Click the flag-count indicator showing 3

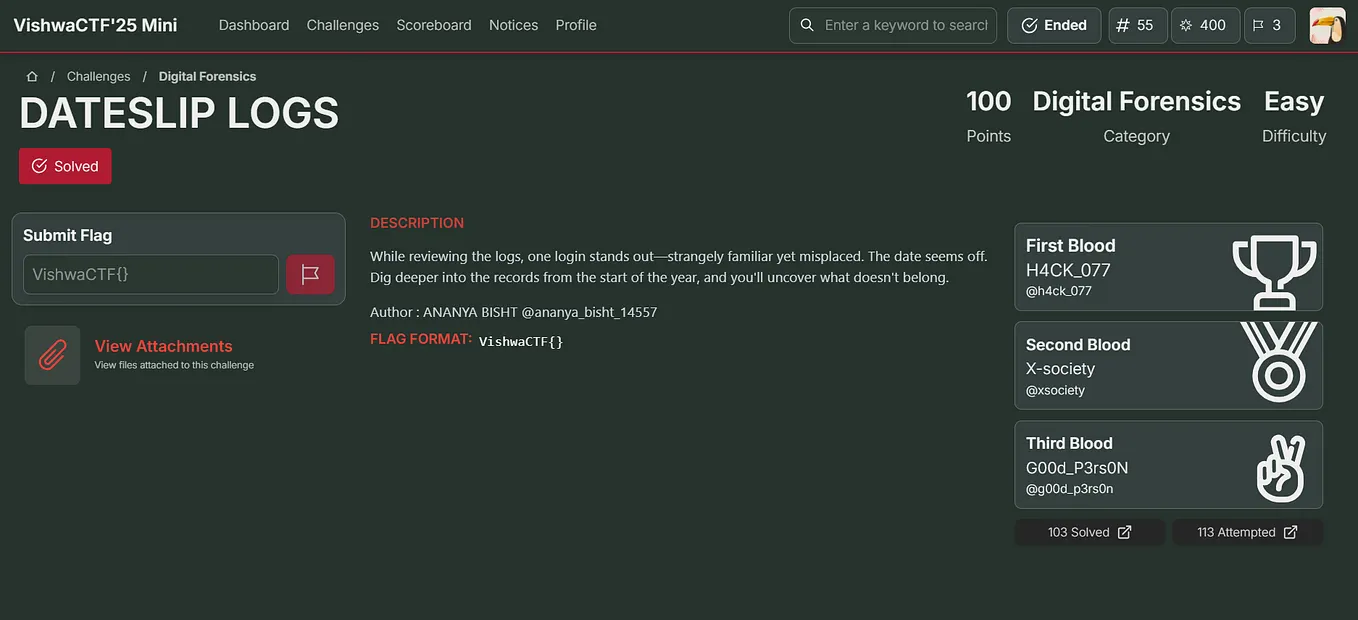1269,25
